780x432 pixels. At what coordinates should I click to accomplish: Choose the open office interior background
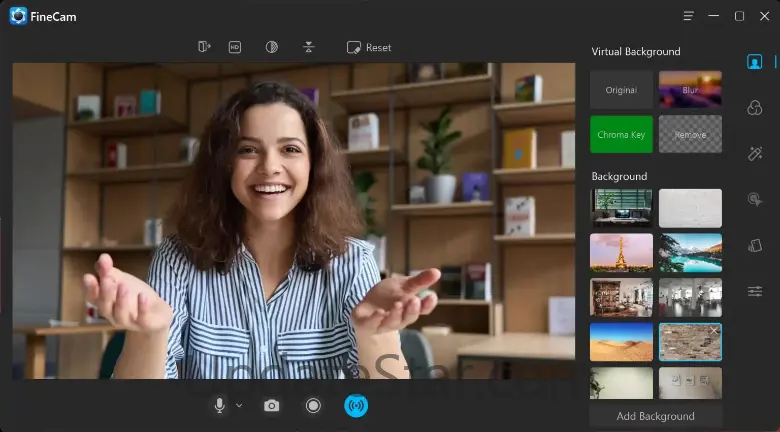pyautogui.click(x=690, y=297)
